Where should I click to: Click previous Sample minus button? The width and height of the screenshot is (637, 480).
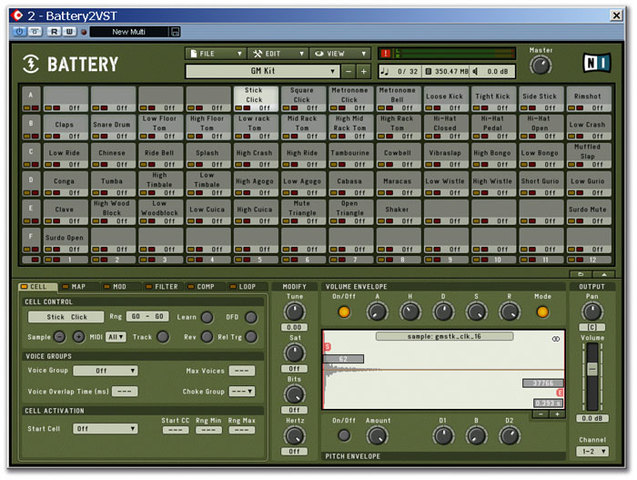60,337
